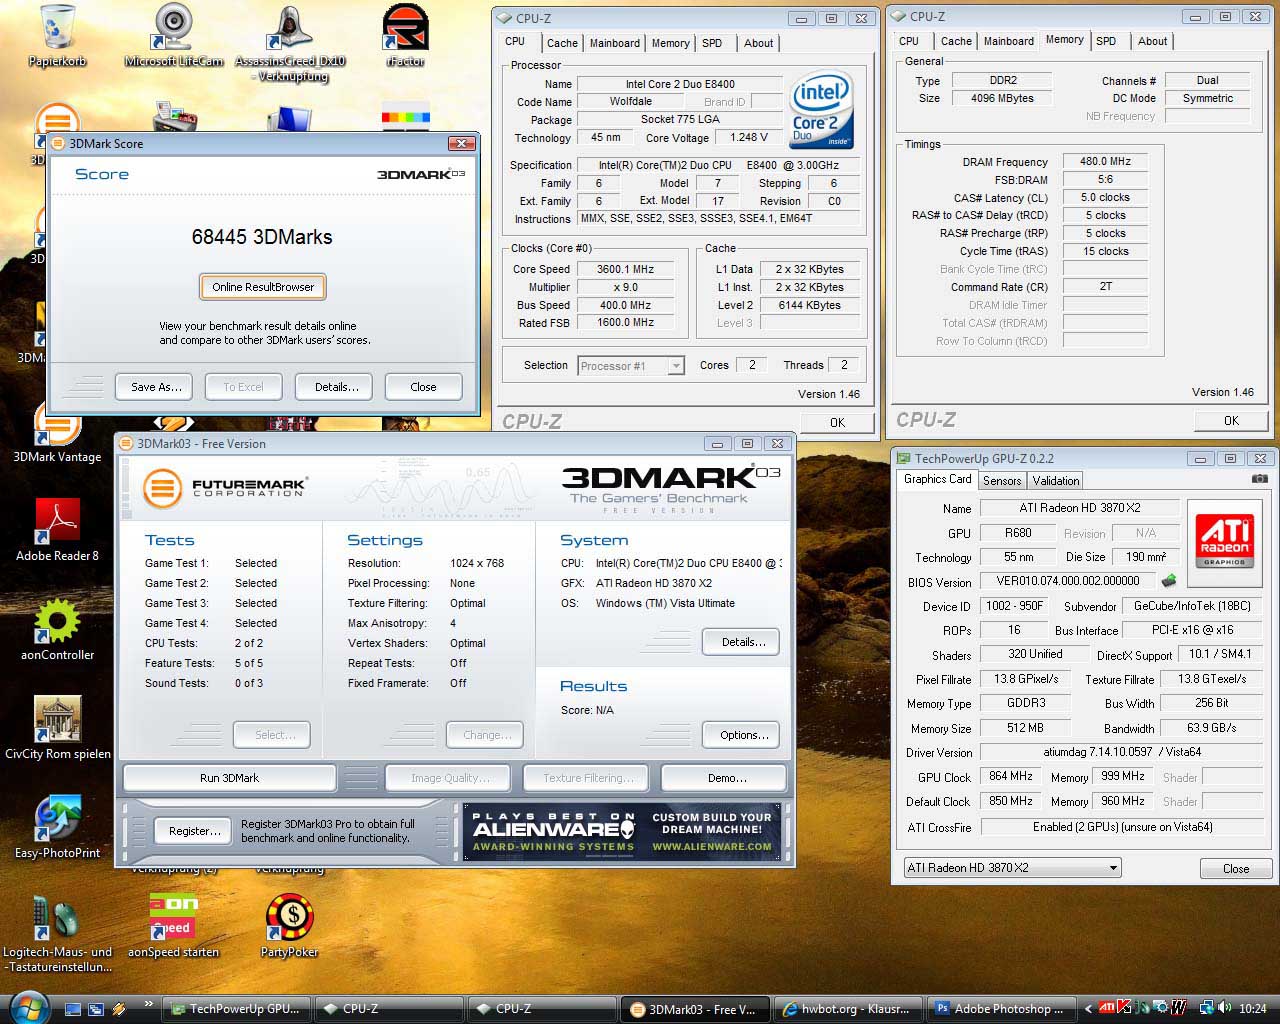This screenshot has width=1280, height=1024.
Task: Switch to Cache tab in left CPU-Z window
Action: pyautogui.click(x=562, y=43)
